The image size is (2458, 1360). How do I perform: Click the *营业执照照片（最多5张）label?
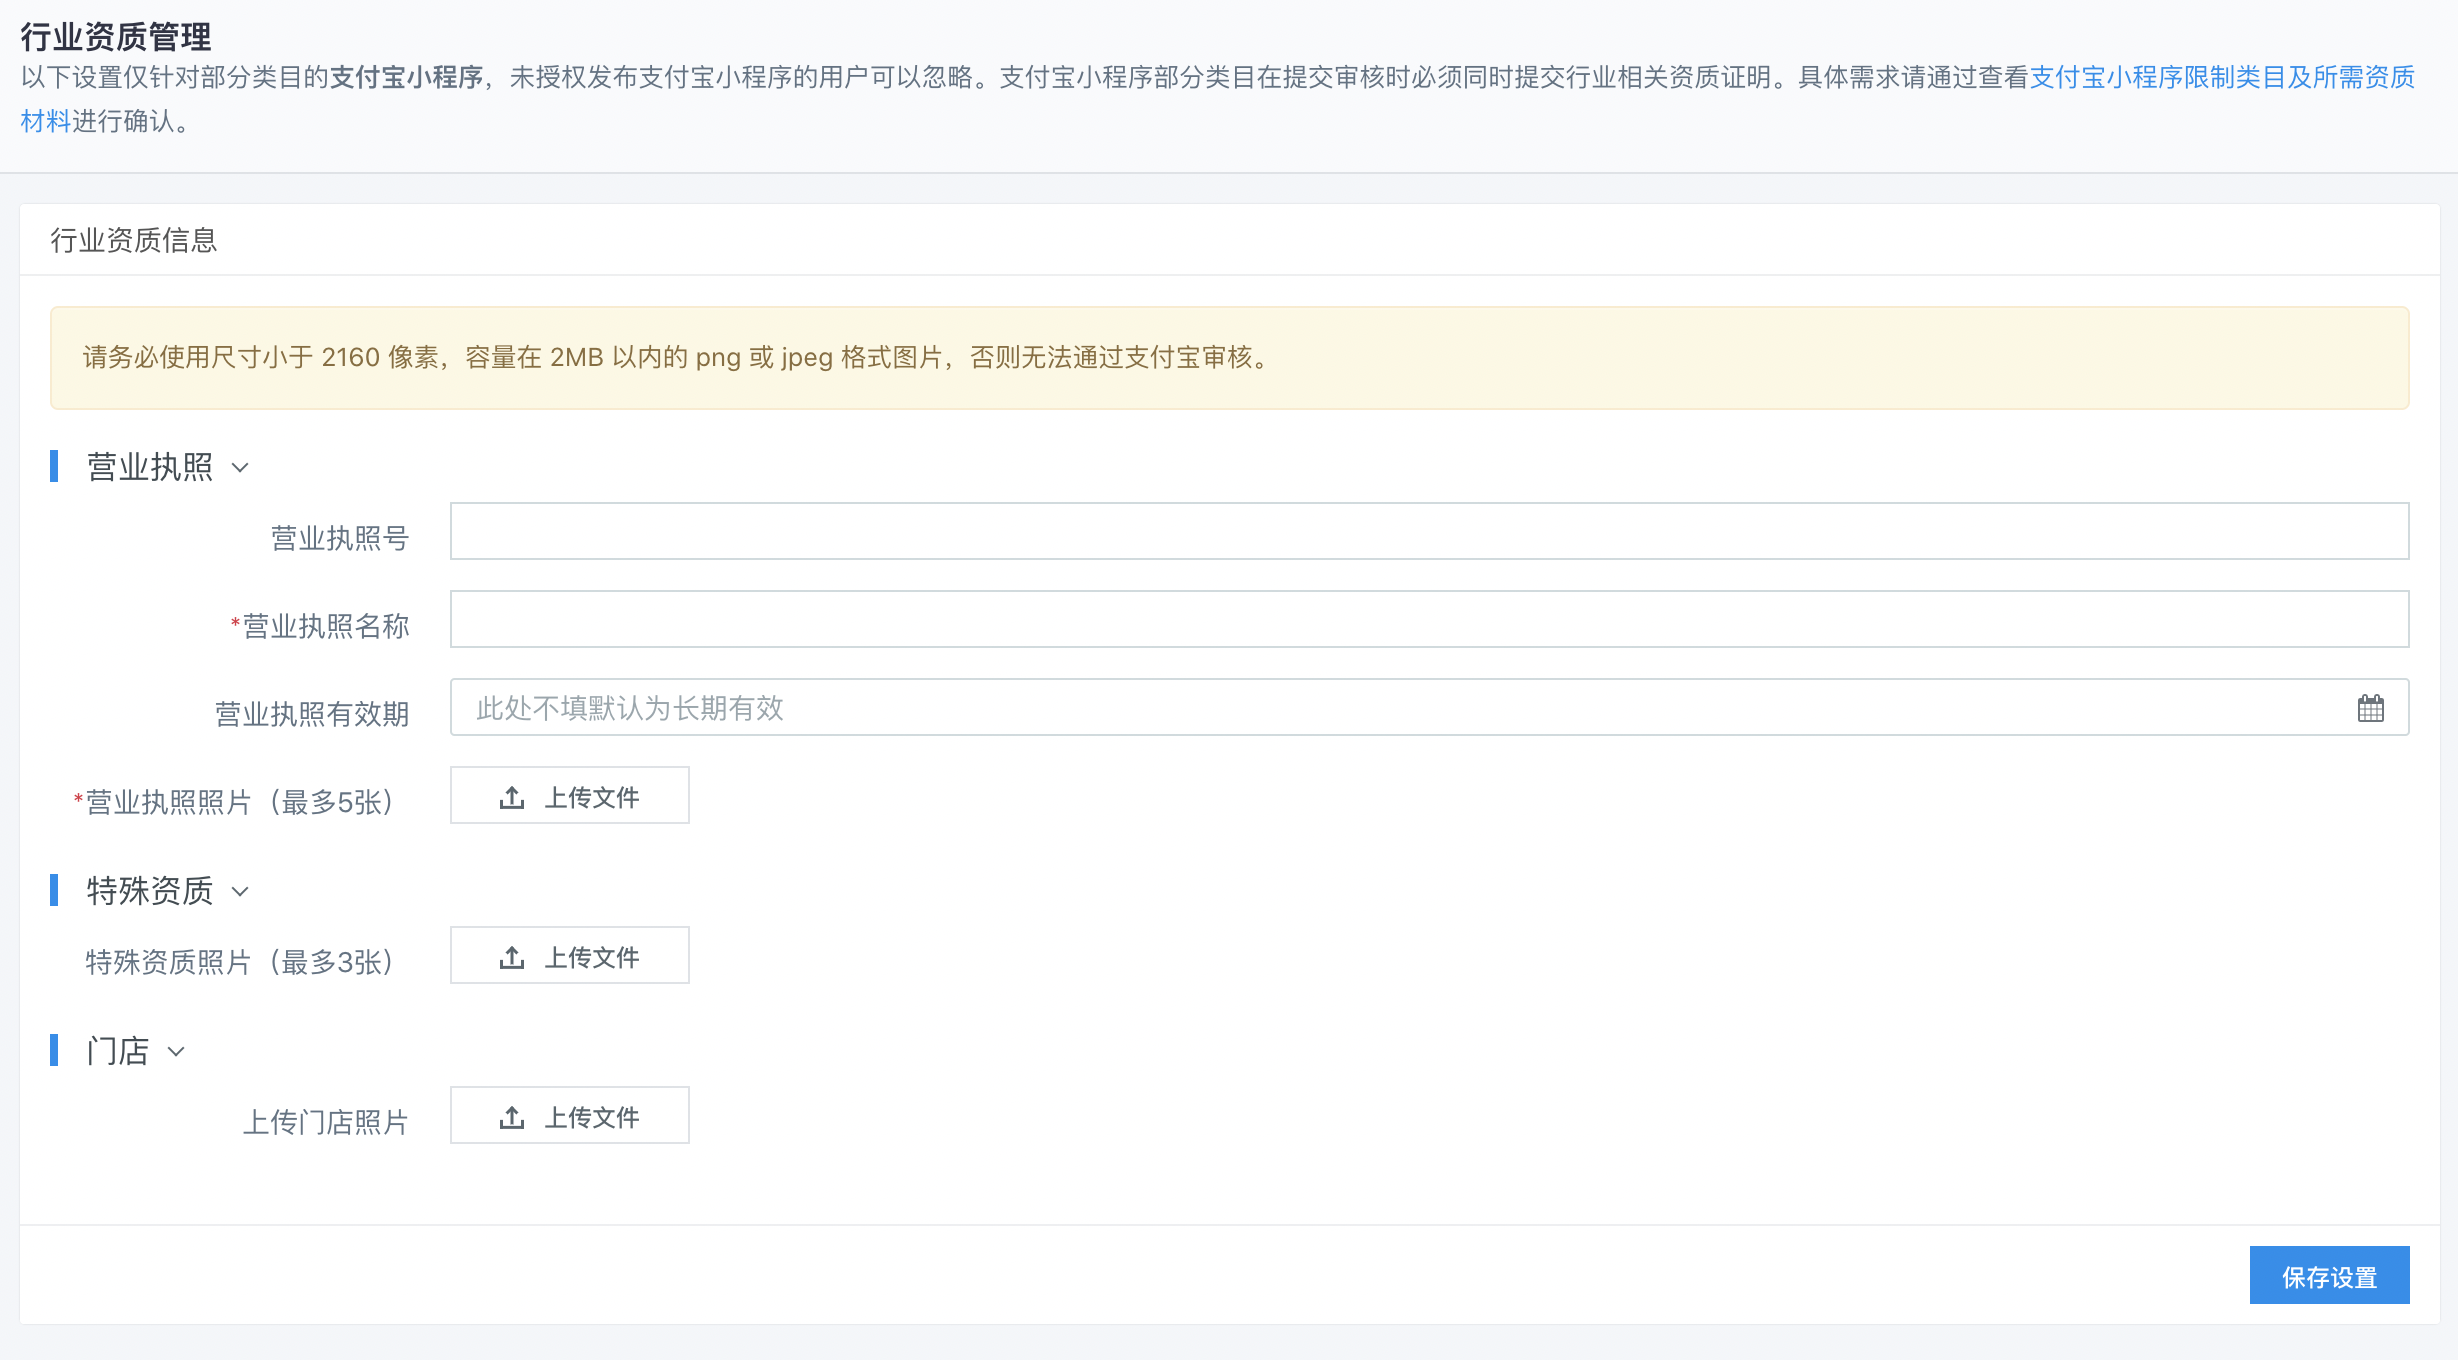[234, 802]
